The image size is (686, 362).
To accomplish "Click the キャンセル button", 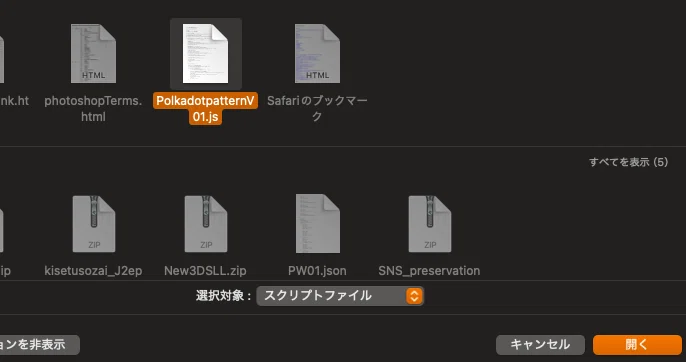I will click(x=540, y=345).
